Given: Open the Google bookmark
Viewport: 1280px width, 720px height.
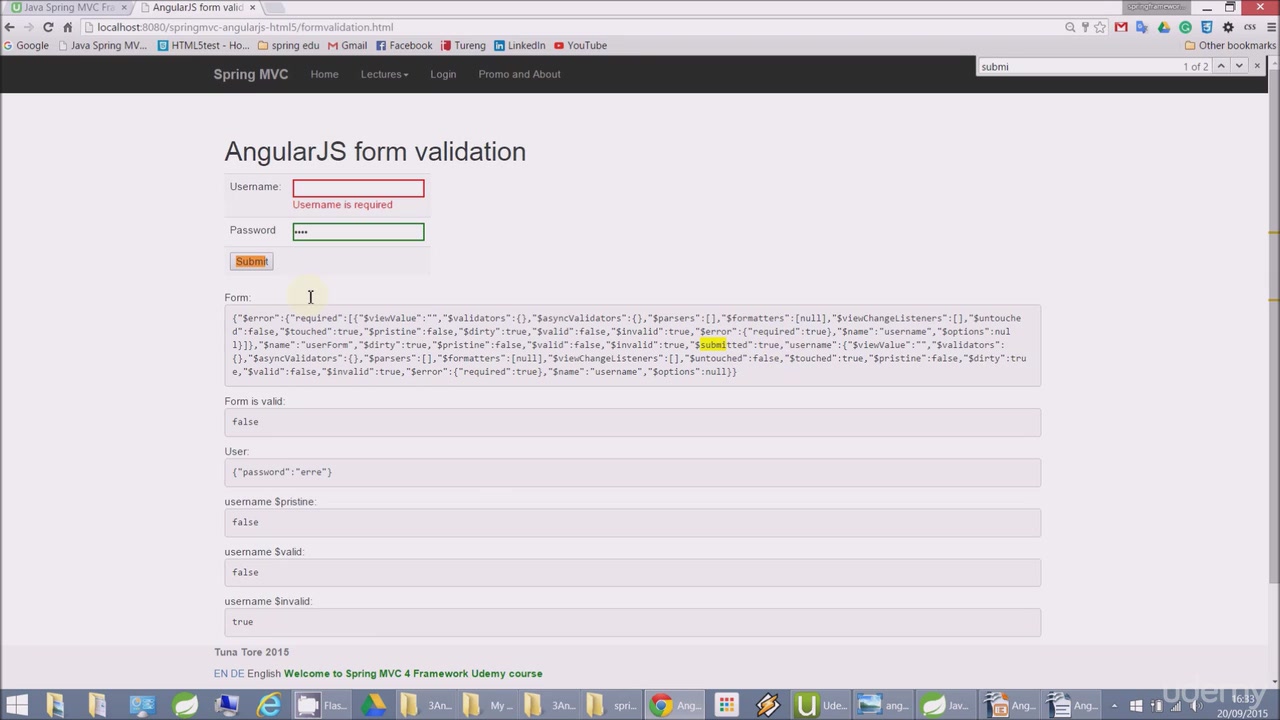Looking at the screenshot, I should click(x=26, y=45).
